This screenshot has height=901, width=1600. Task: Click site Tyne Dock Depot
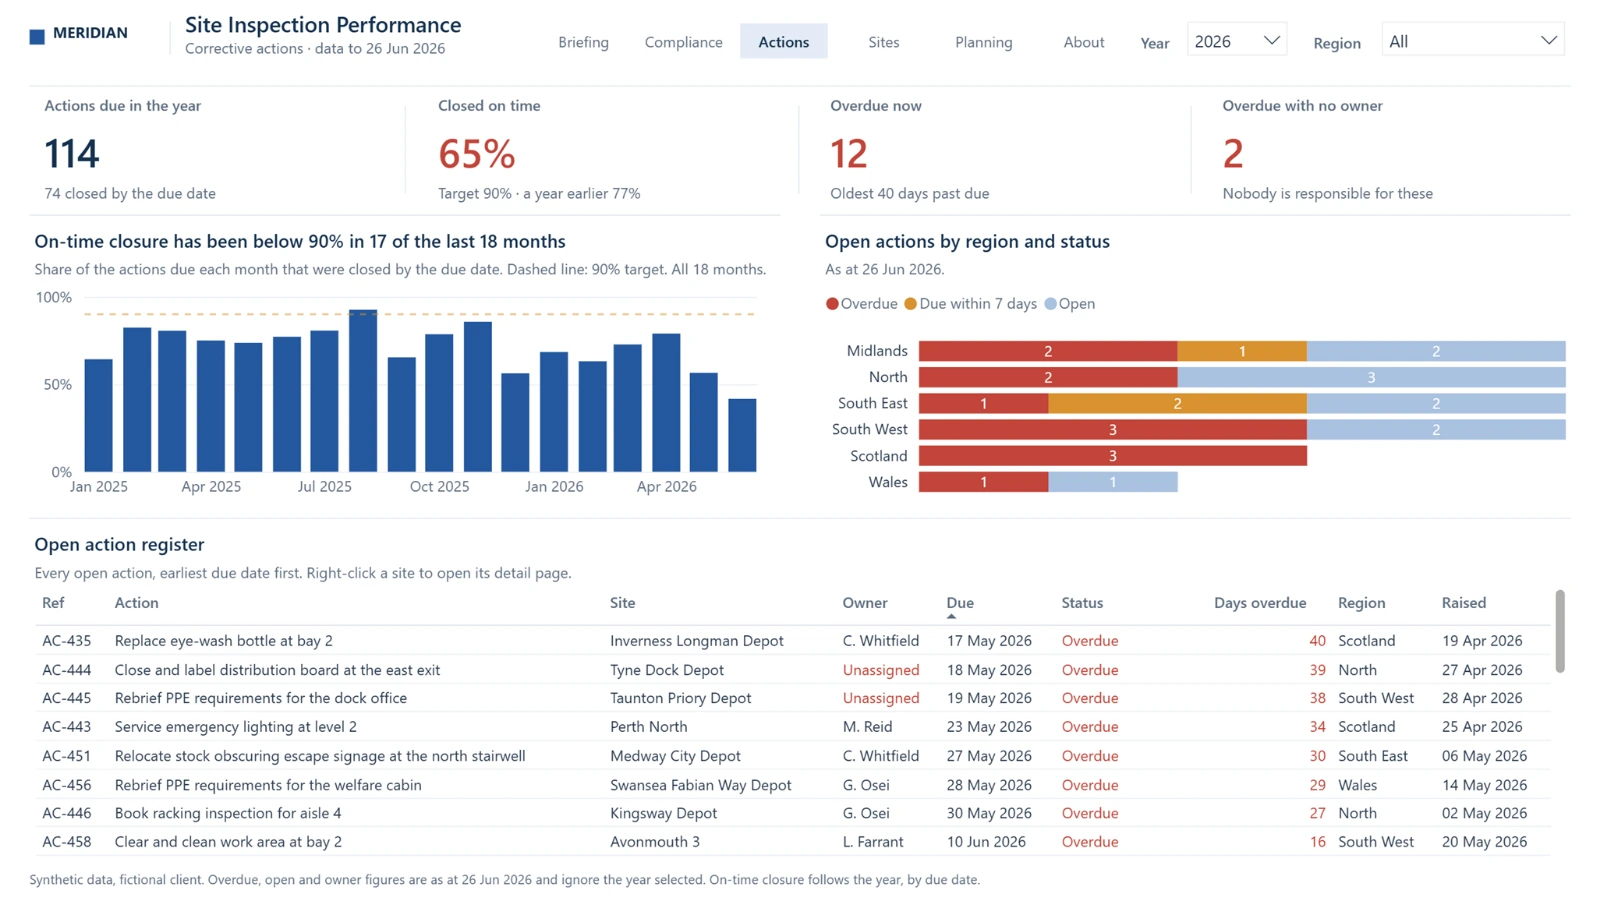pyautogui.click(x=667, y=670)
